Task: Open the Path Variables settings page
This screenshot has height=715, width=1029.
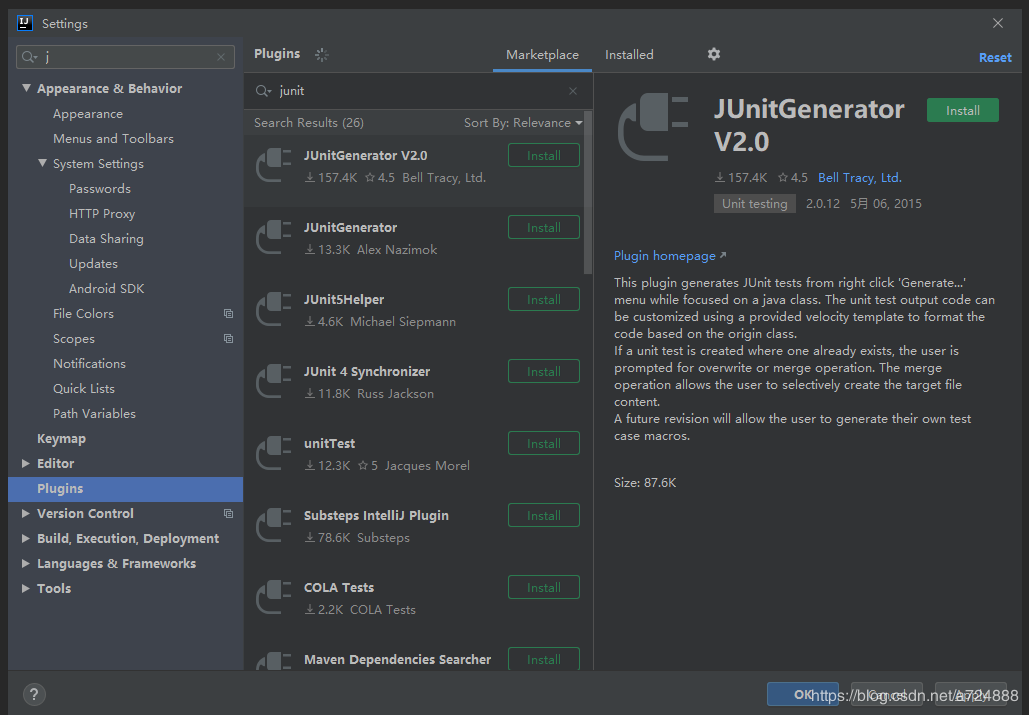Action: tap(94, 413)
